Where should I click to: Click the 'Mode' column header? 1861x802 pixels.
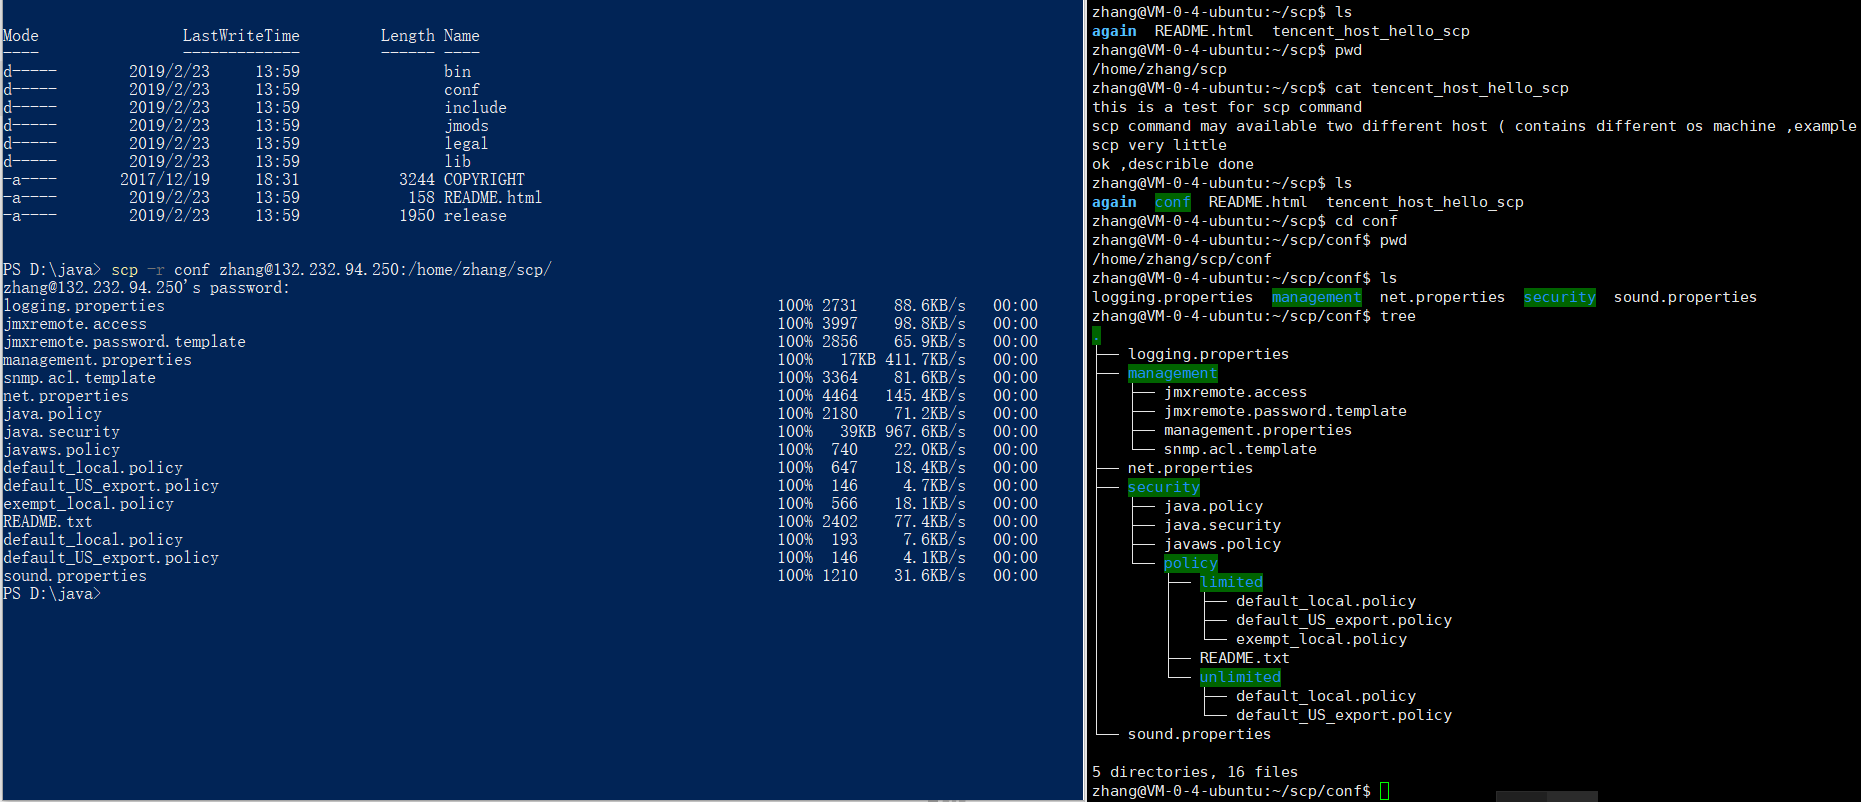pyautogui.click(x=21, y=36)
